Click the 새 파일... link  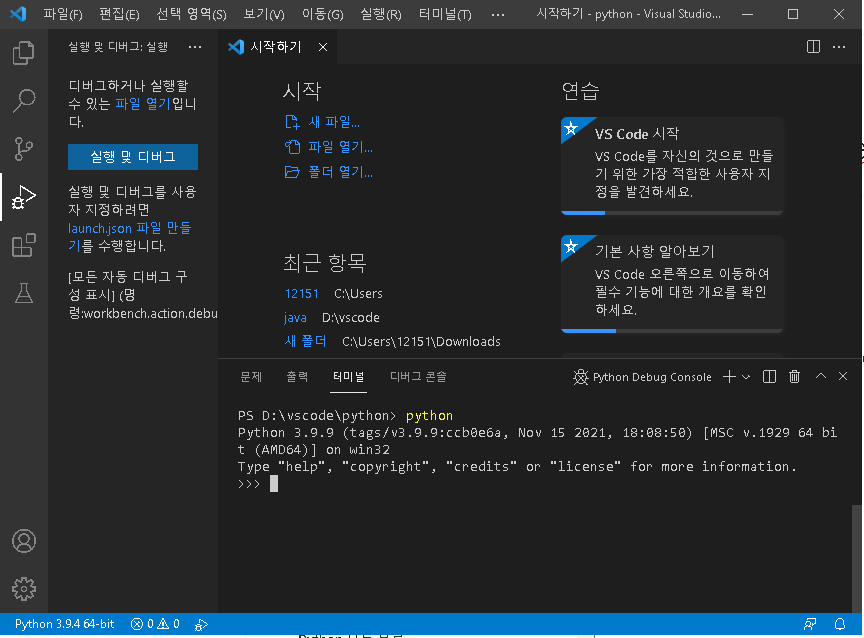[322, 122]
